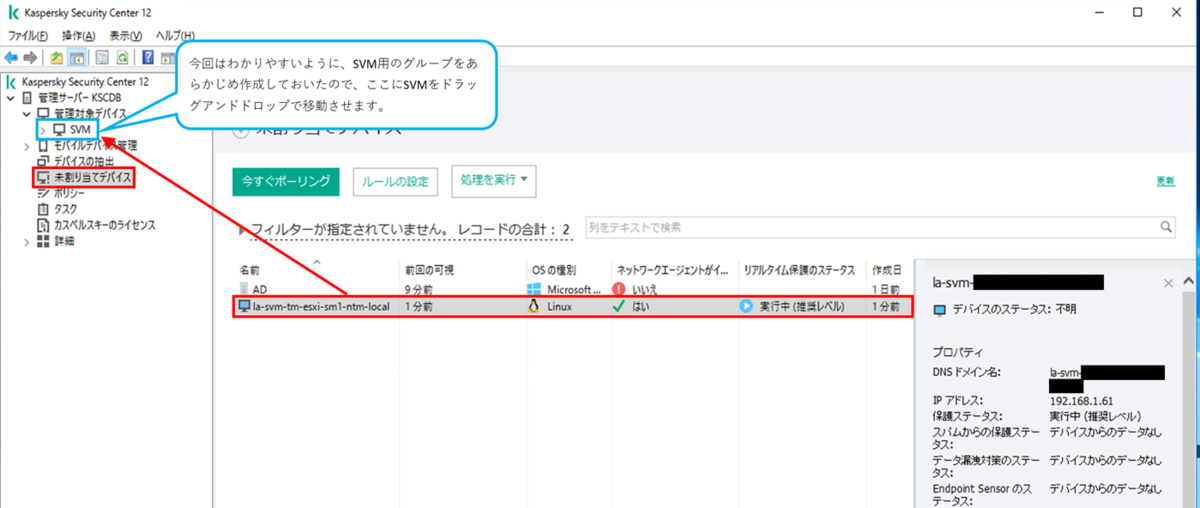
Task: Sort by the 名前 column header
Action: point(317,271)
